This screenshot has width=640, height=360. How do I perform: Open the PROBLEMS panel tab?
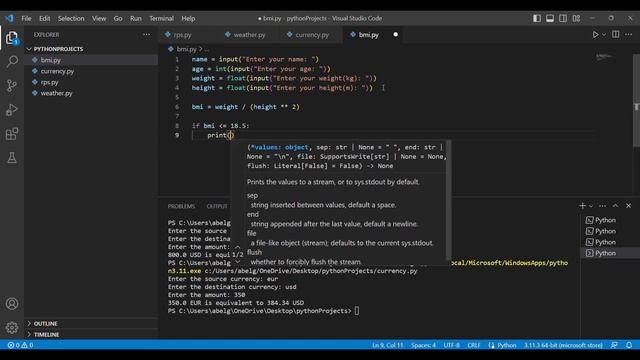coord(181,206)
